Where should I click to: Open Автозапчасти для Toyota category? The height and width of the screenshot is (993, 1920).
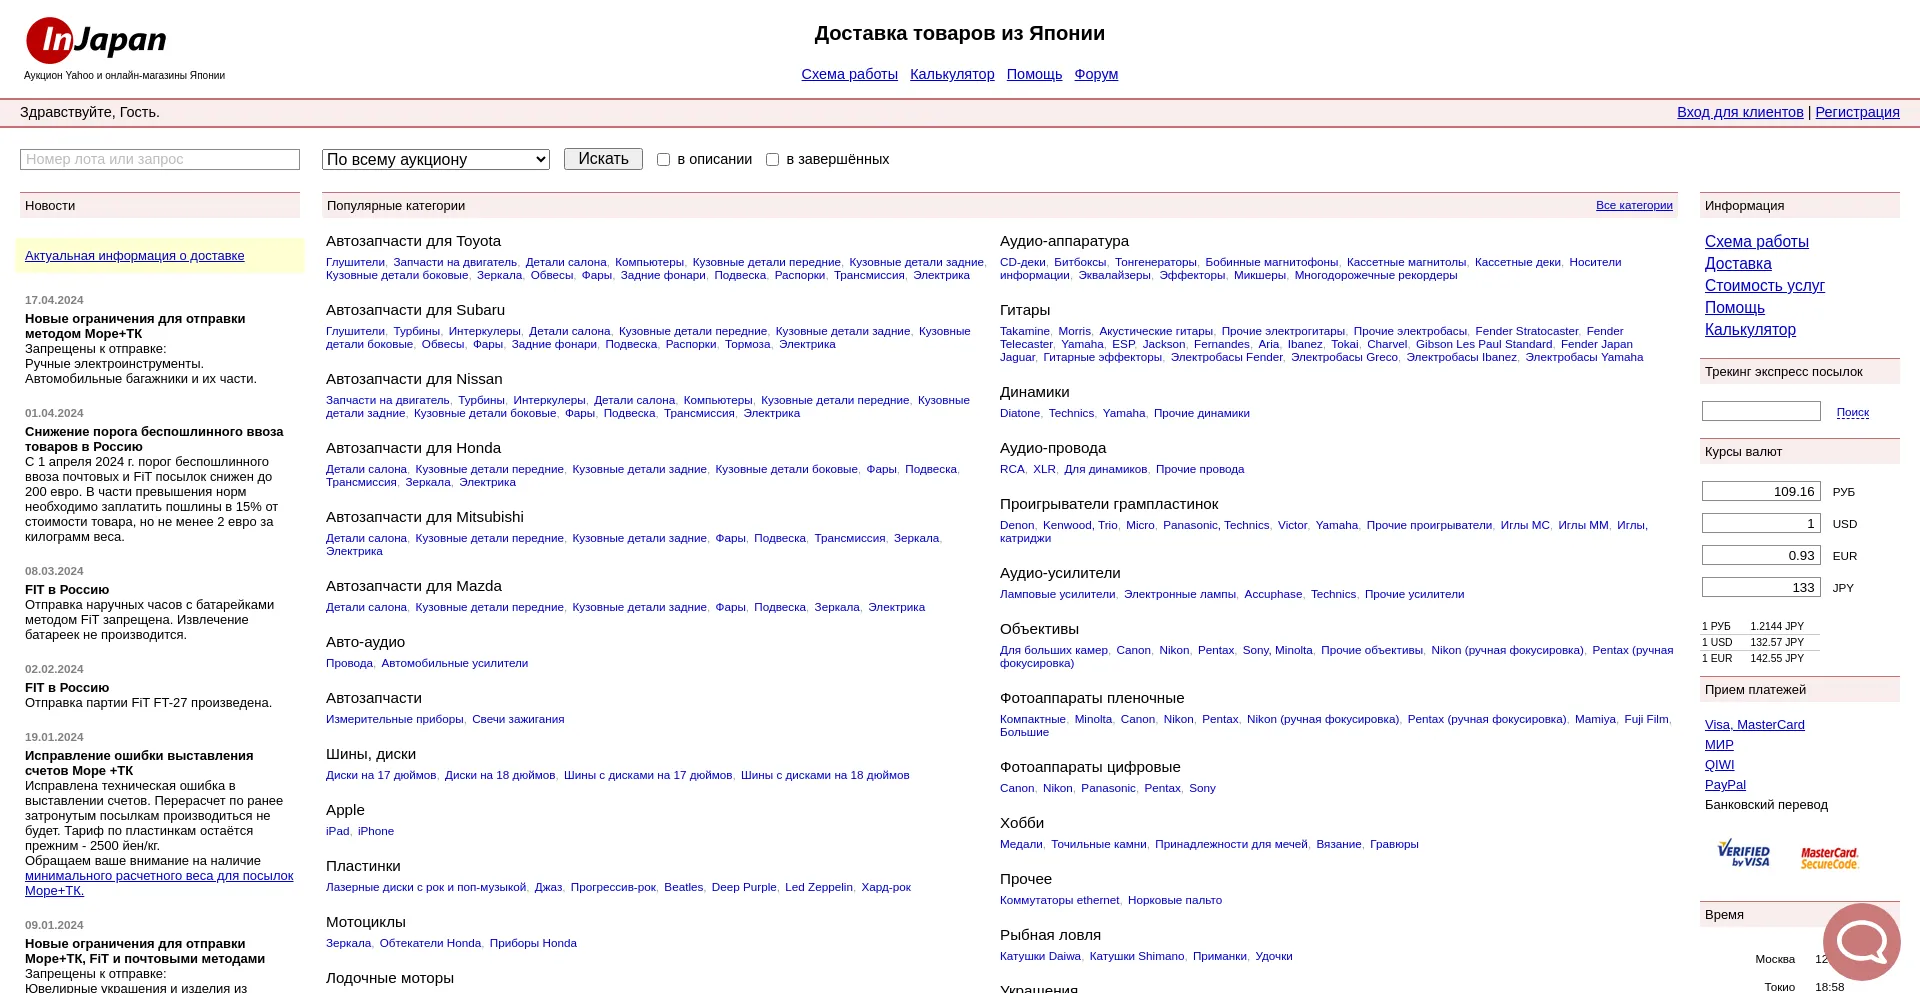pos(413,241)
